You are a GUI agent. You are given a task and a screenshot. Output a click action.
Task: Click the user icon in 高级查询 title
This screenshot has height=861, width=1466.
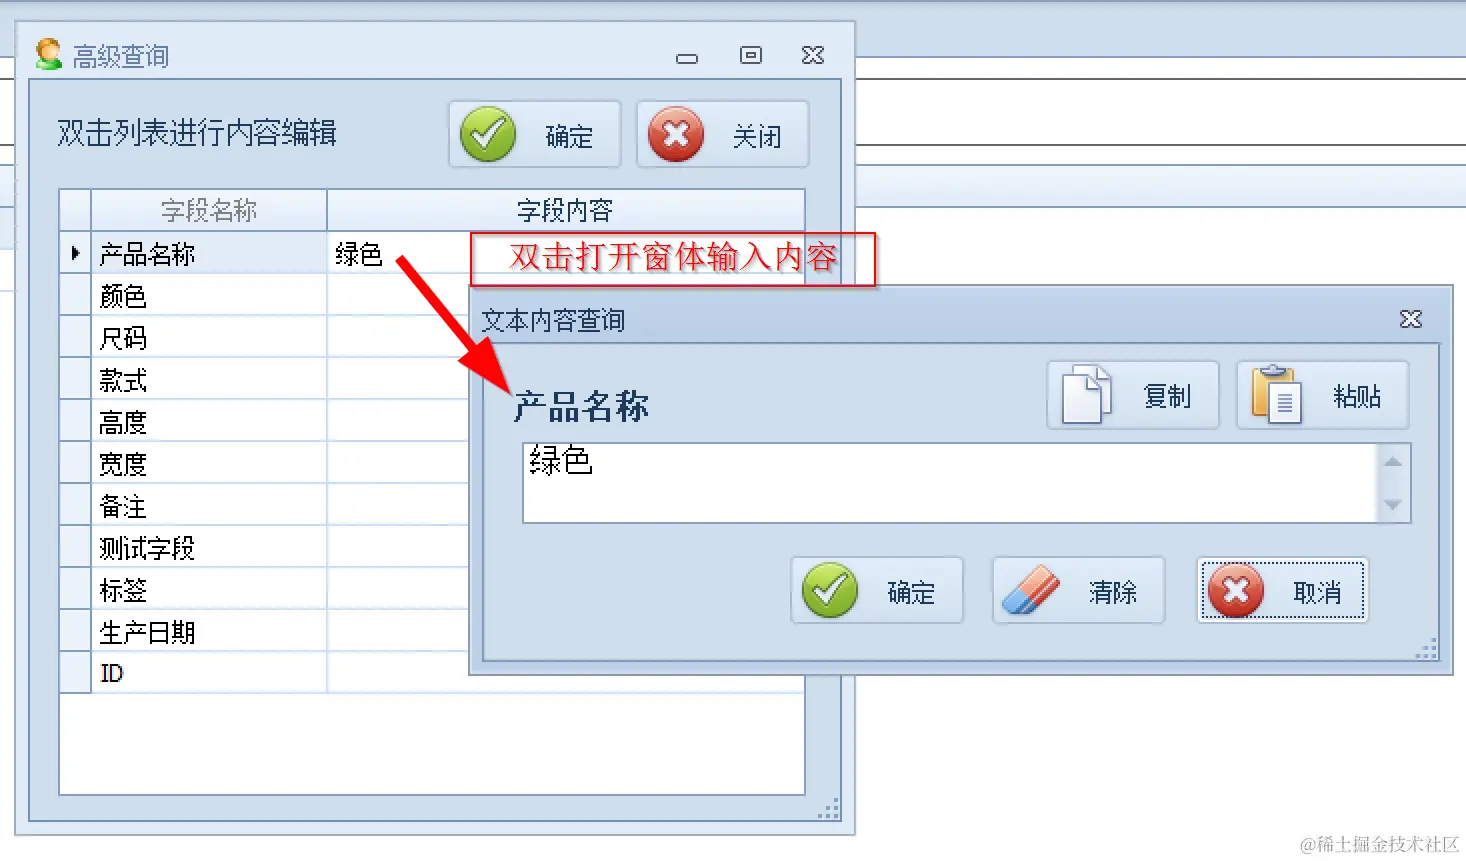click(x=48, y=54)
